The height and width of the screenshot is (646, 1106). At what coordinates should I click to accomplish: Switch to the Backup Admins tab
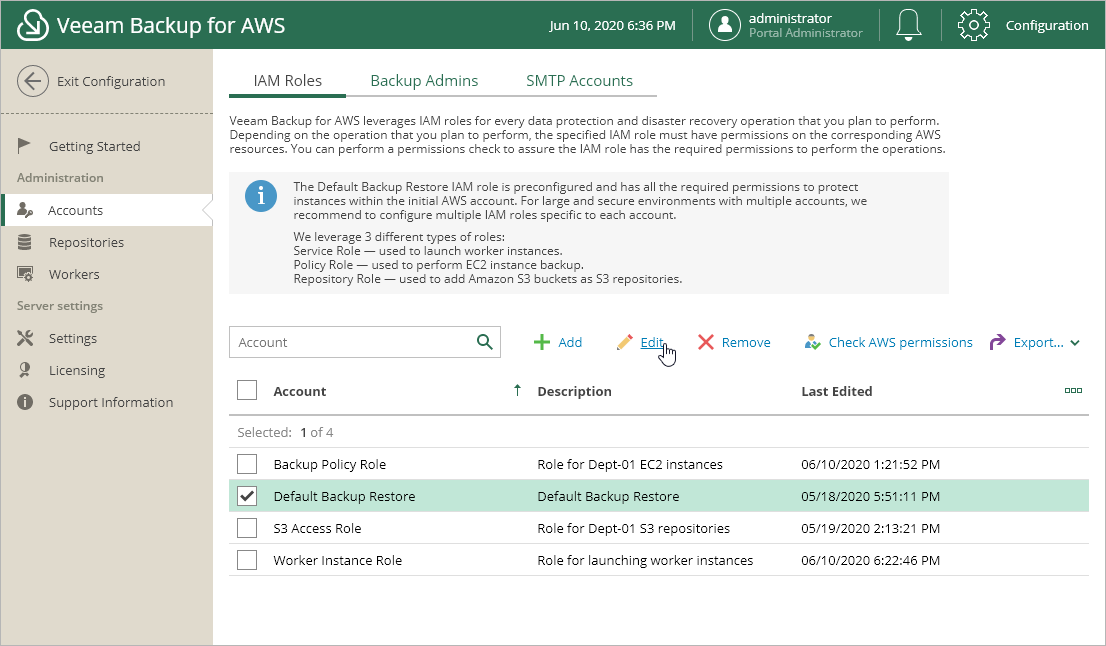[x=425, y=81]
